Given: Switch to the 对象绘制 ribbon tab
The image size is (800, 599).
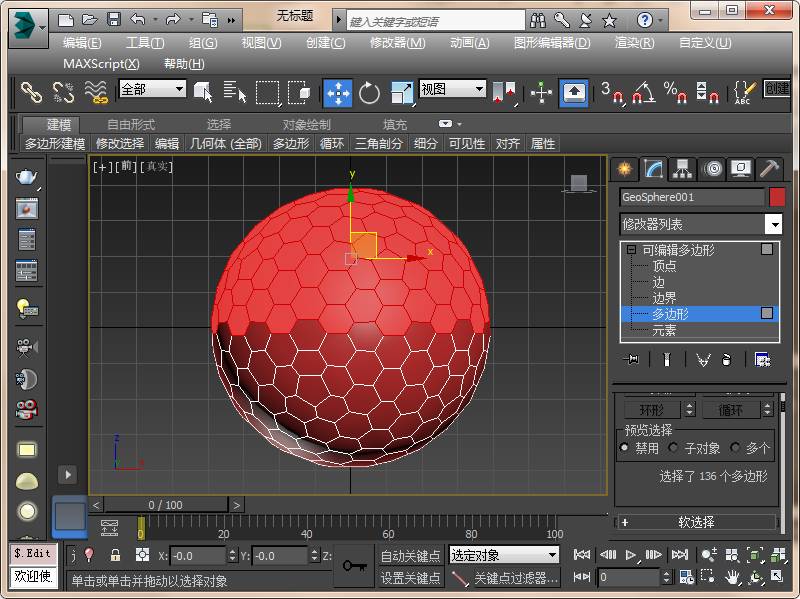Looking at the screenshot, I should [x=307, y=124].
